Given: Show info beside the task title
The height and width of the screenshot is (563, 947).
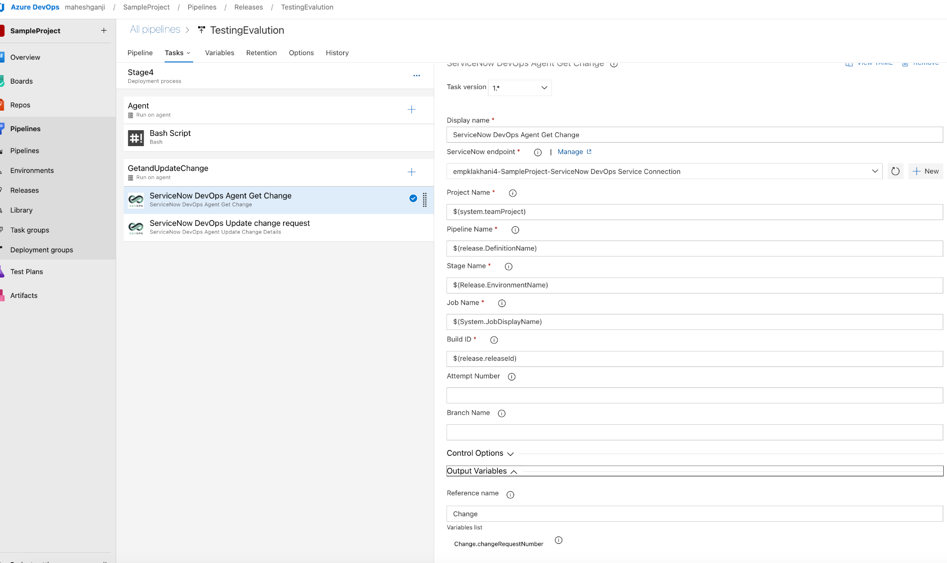Looking at the screenshot, I should (614, 64).
